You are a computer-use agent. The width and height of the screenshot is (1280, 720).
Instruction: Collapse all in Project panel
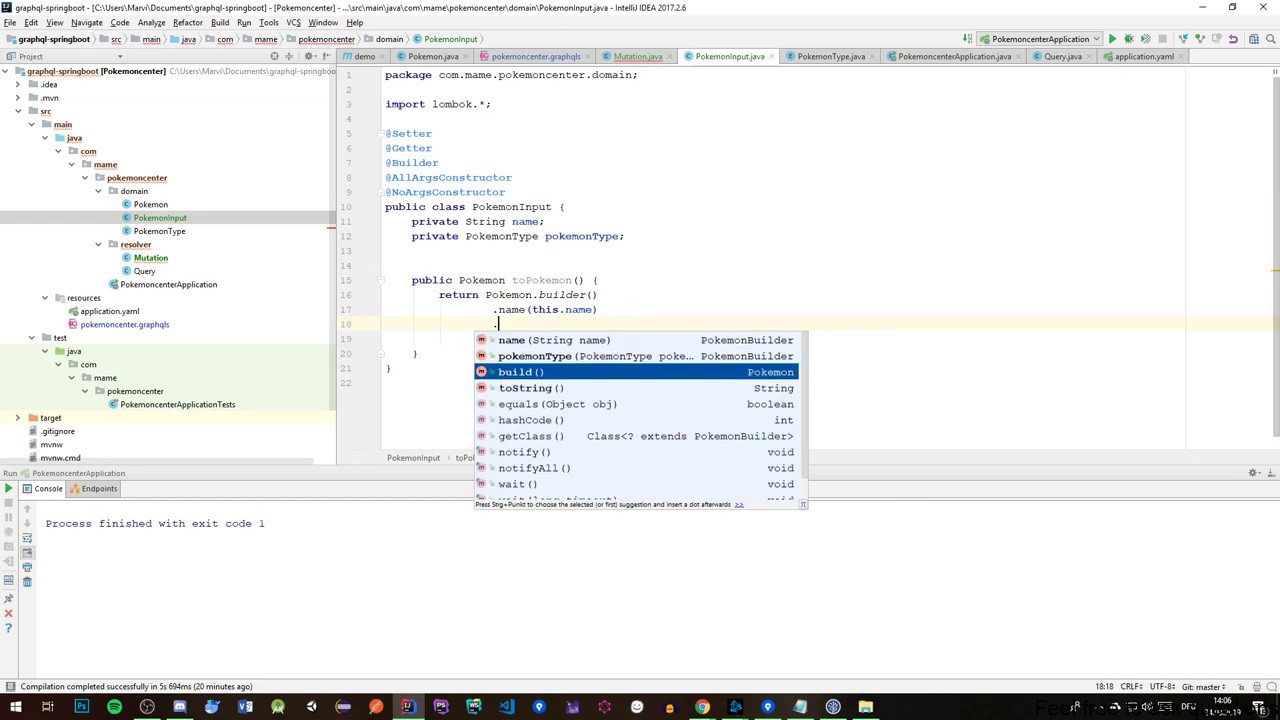291,56
